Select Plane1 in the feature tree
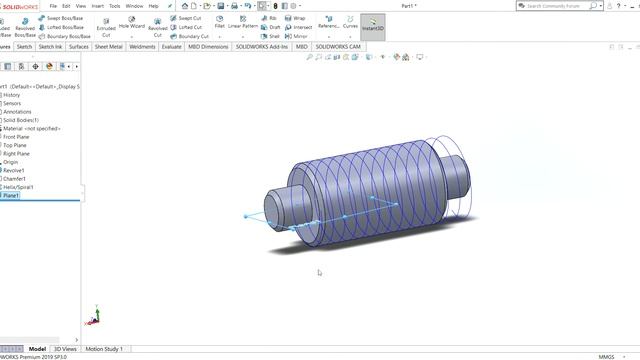The image size is (640, 360). click(x=11, y=196)
